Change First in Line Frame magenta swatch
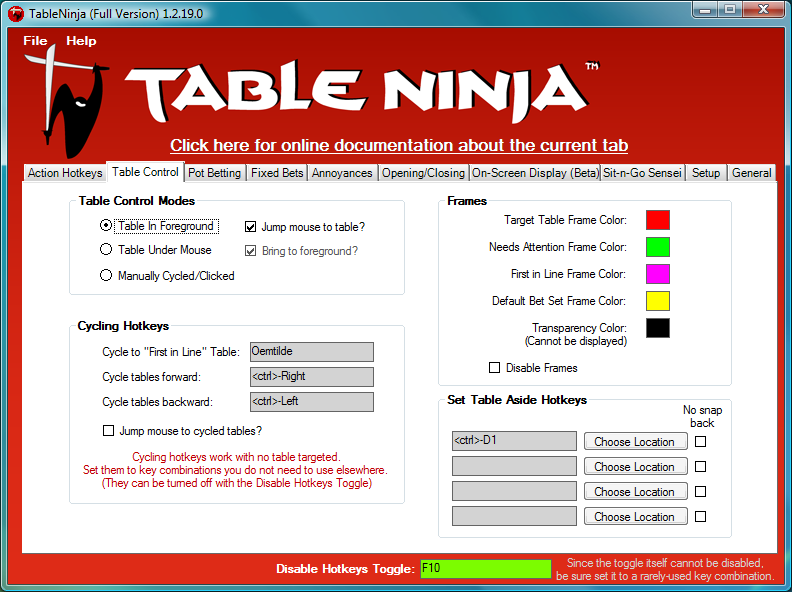 click(x=658, y=274)
